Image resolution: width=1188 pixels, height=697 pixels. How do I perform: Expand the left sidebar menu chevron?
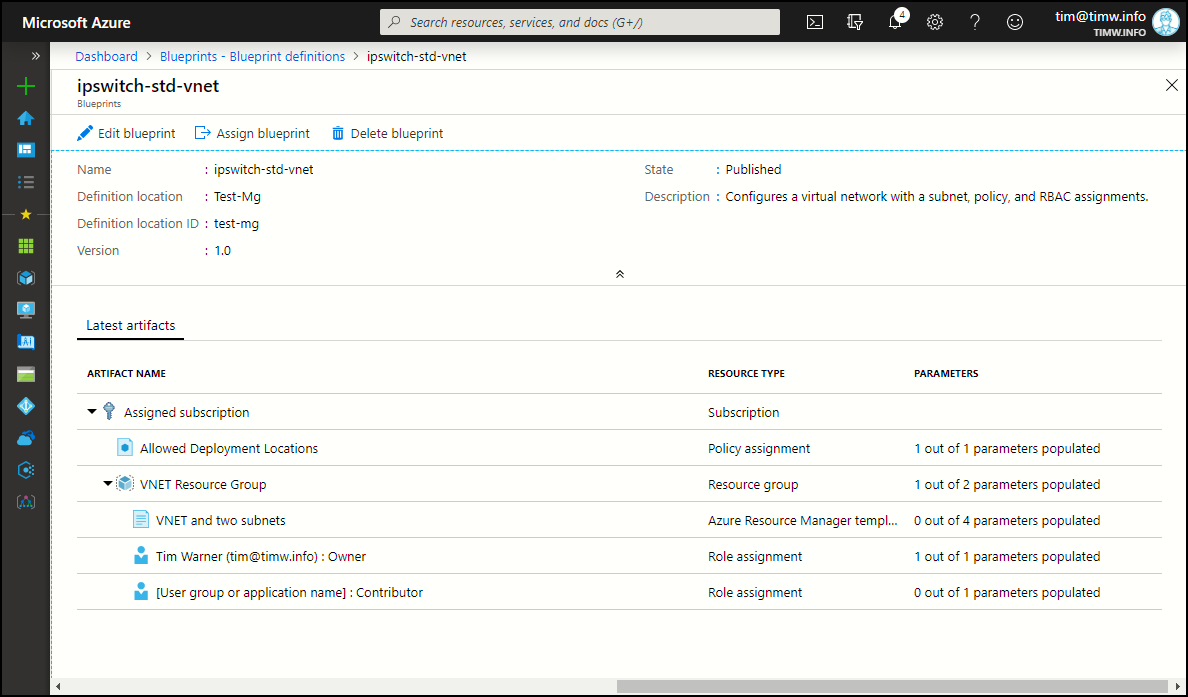pyautogui.click(x=36, y=56)
